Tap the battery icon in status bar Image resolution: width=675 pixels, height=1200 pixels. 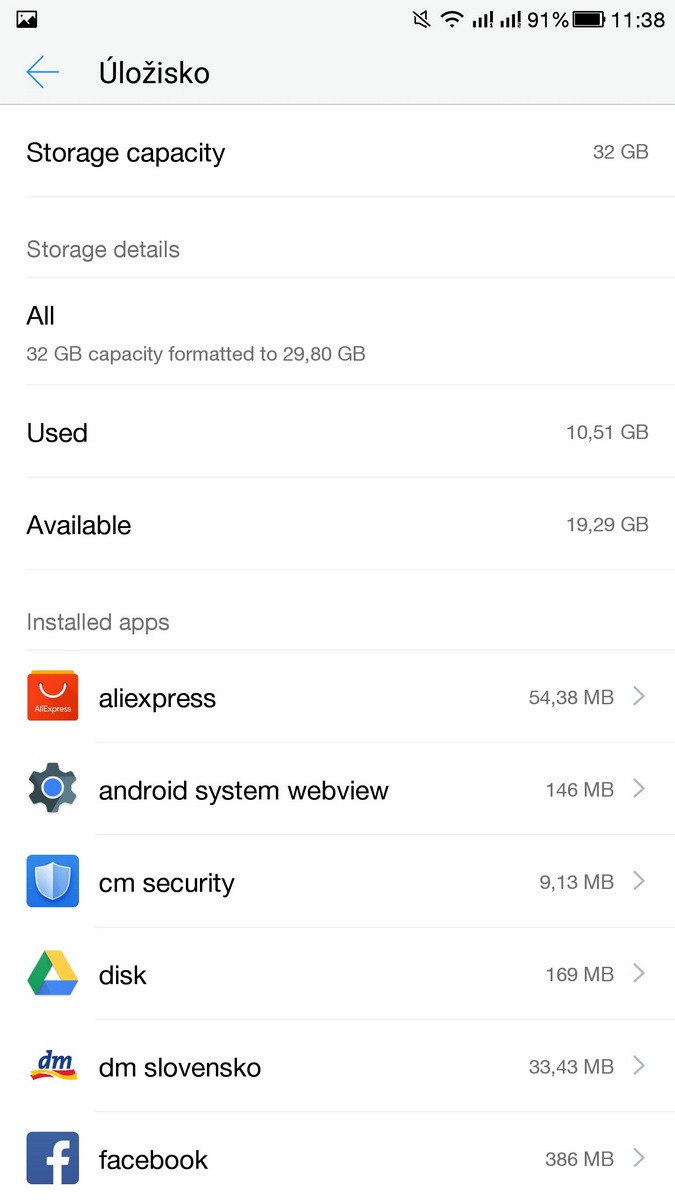(x=589, y=19)
